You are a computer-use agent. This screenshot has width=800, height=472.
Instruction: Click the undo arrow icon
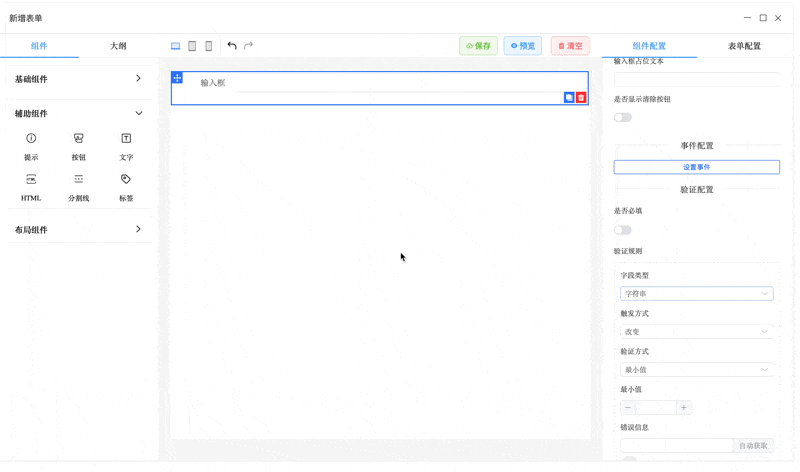[232, 46]
